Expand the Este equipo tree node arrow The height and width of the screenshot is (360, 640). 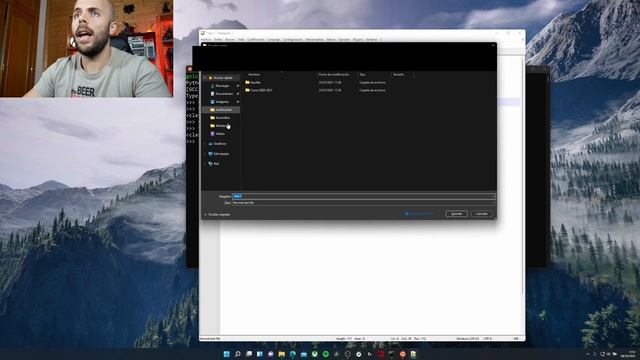point(205,154)
